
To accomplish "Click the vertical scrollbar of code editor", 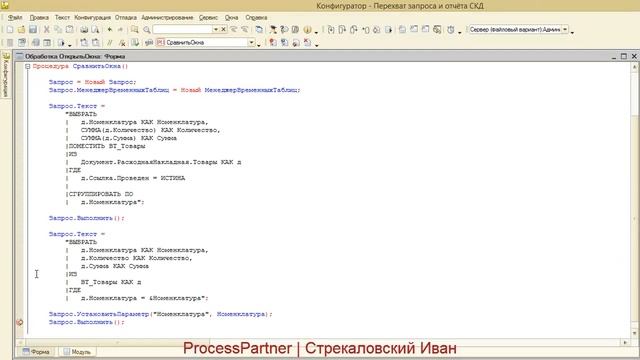I will [634, 200].
